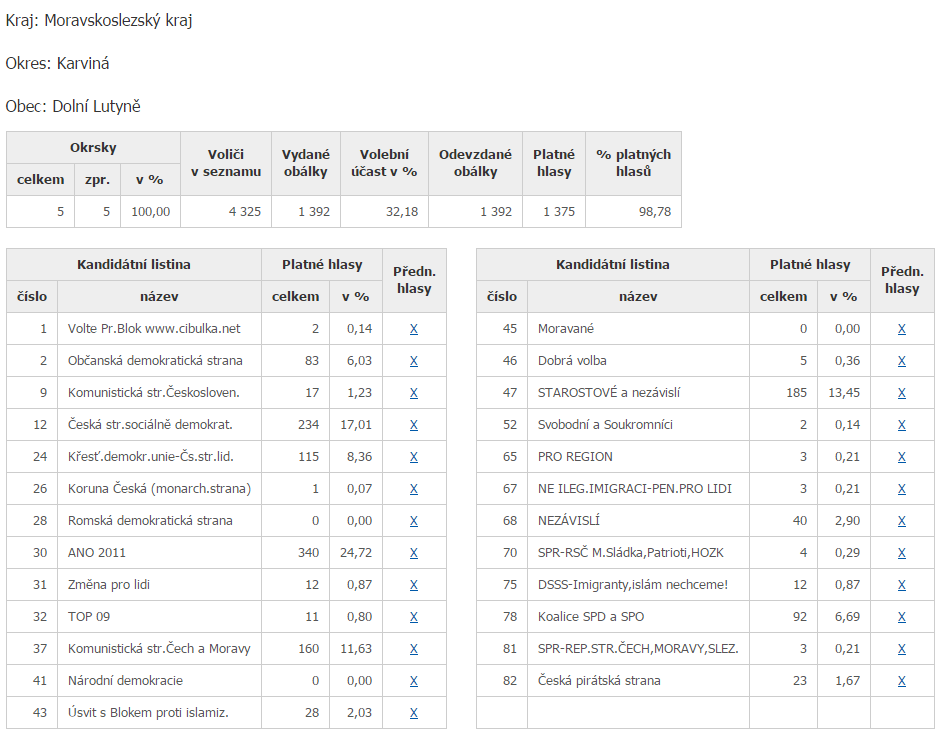Click X link for Úsvit s Blokem proti islamiz.

point(413,713)
